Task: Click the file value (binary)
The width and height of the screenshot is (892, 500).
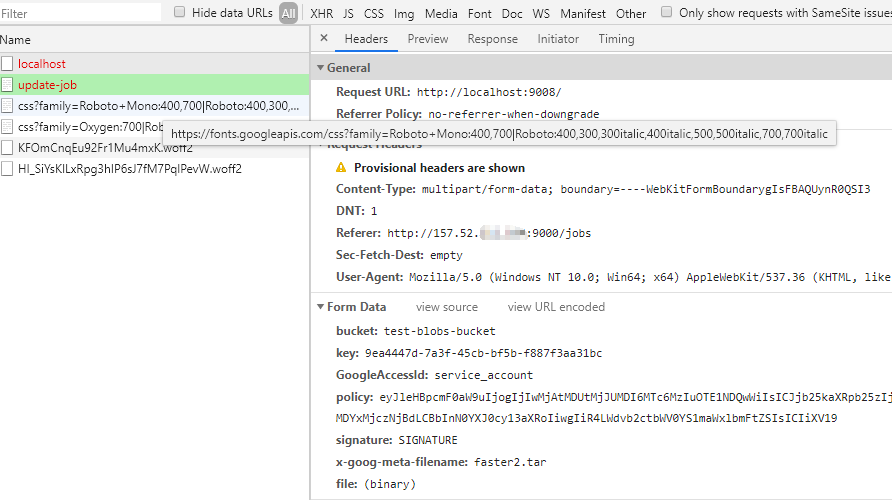Action: point(390,484)
